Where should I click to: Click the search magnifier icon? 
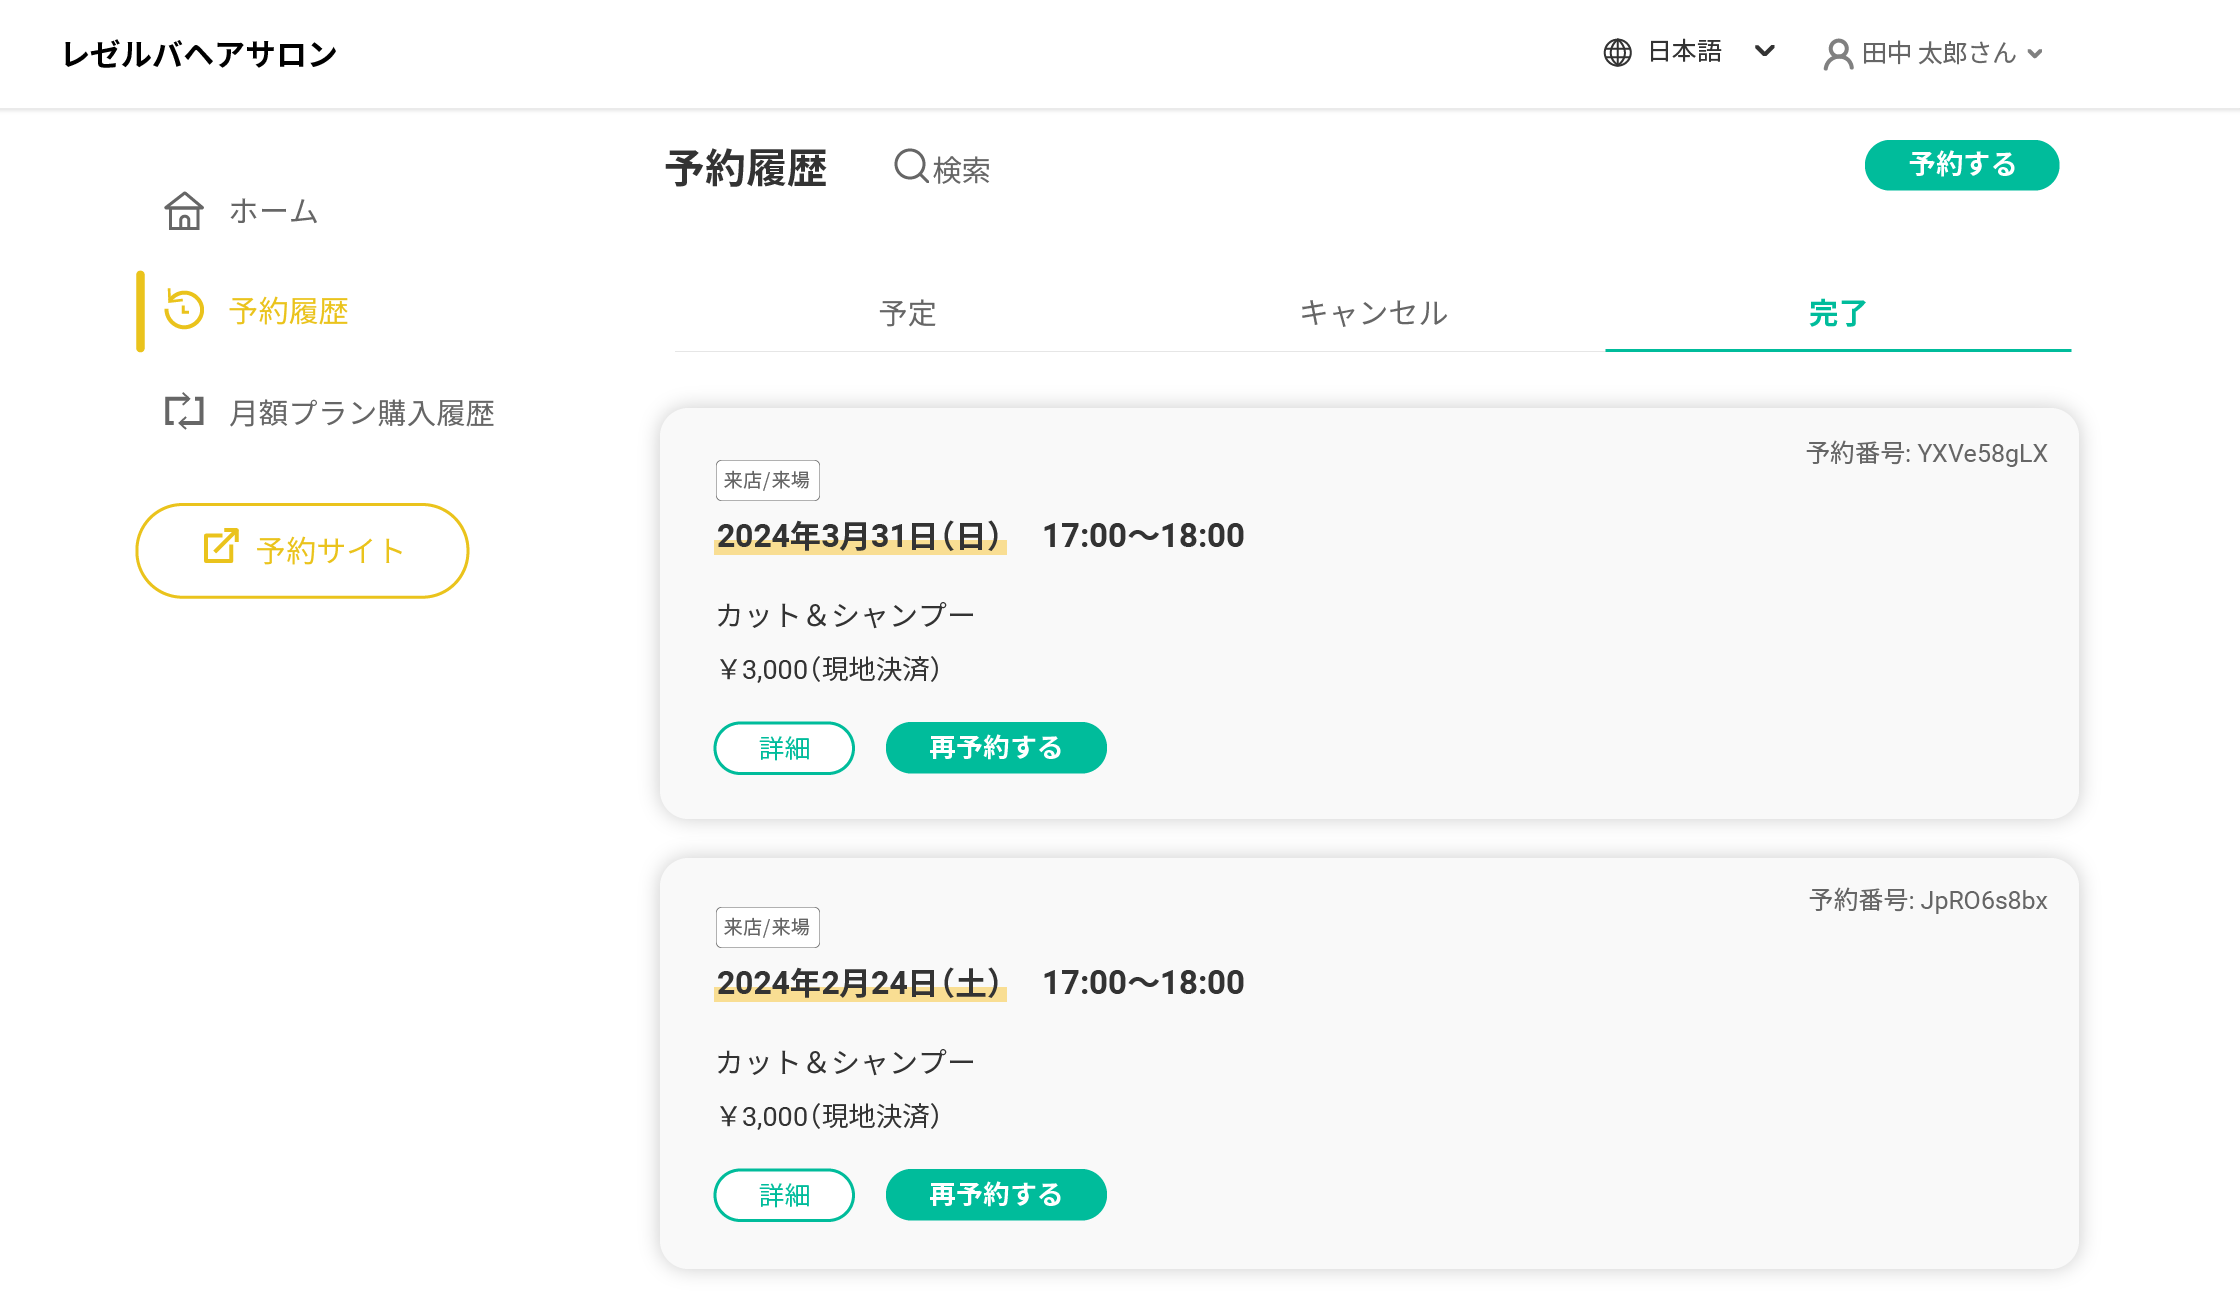(910, 166)
